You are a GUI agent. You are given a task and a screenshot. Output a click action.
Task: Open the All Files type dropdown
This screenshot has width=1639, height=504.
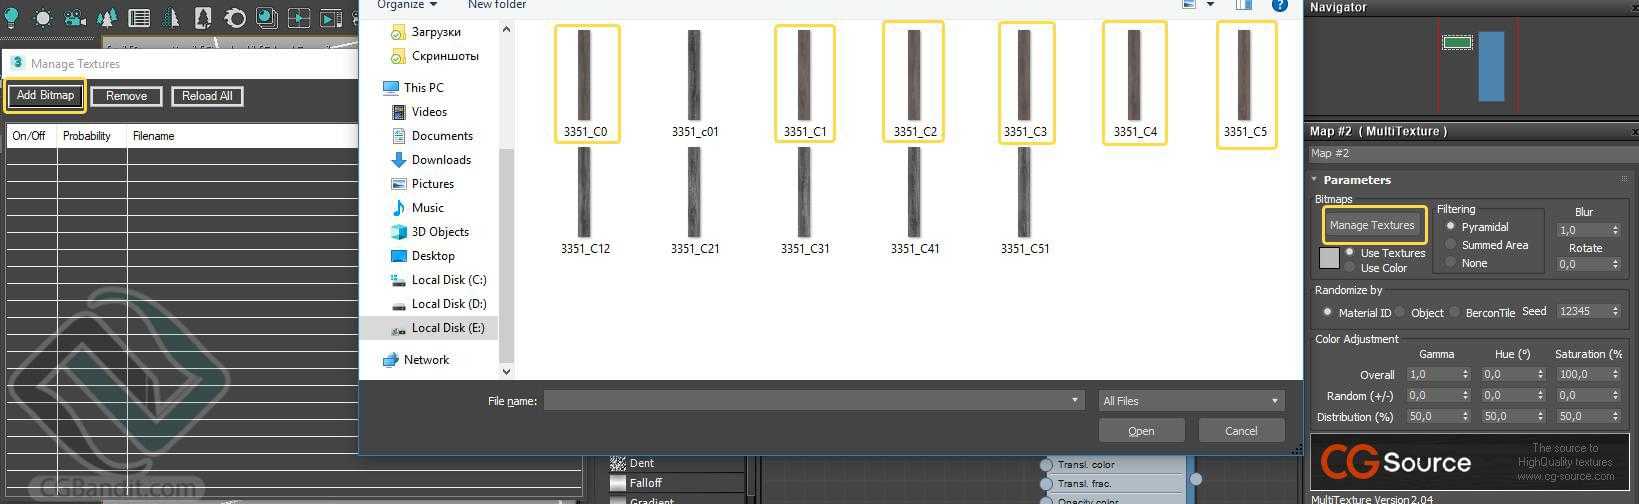click(1190, 401)
